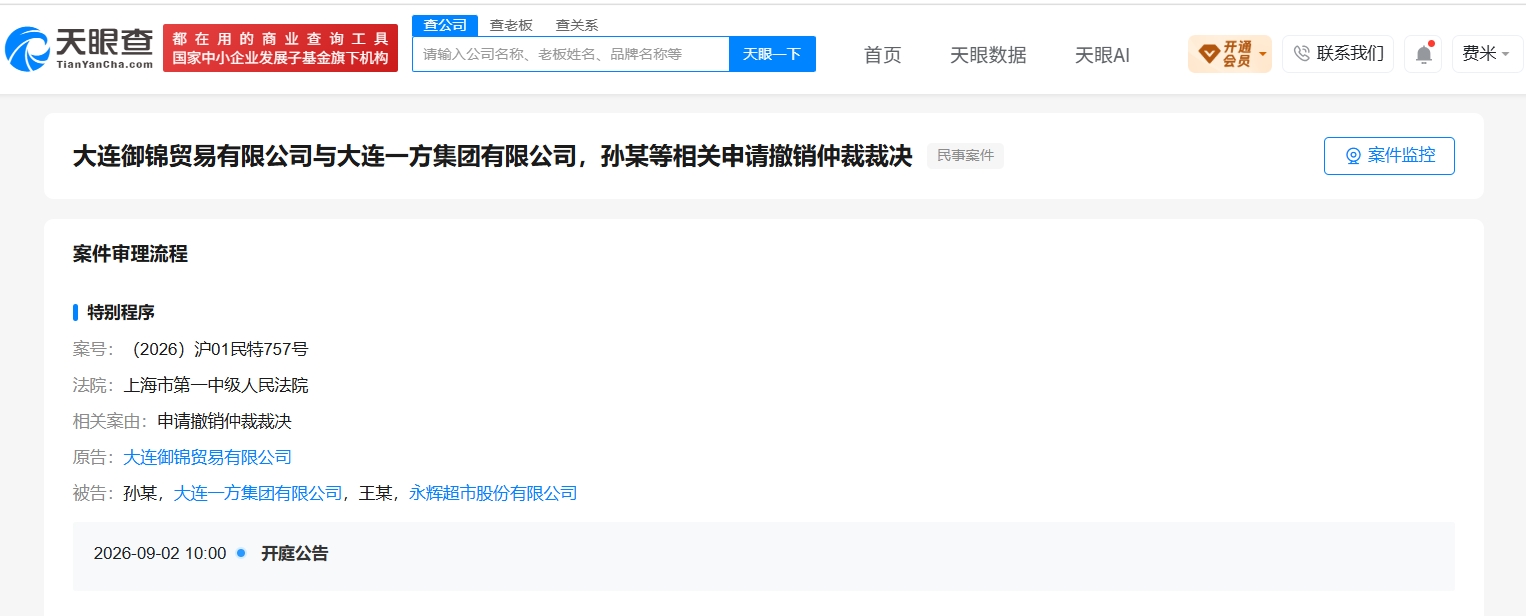Viewport: 1526px width, 616px height.
Task: Expand the 费米 user account dropdown
Action: (x=1487, y=54)
